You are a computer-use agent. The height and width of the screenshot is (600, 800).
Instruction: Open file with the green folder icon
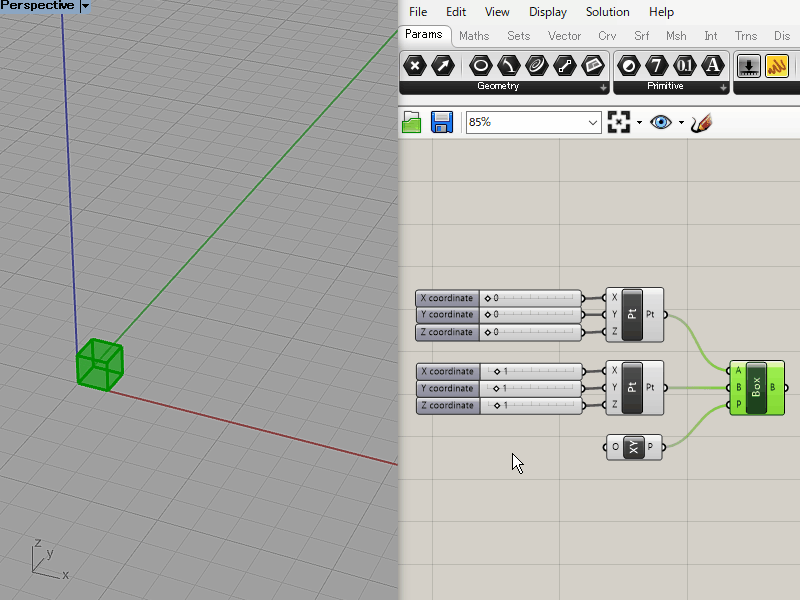pyautogui.click(x=412, y=122)
